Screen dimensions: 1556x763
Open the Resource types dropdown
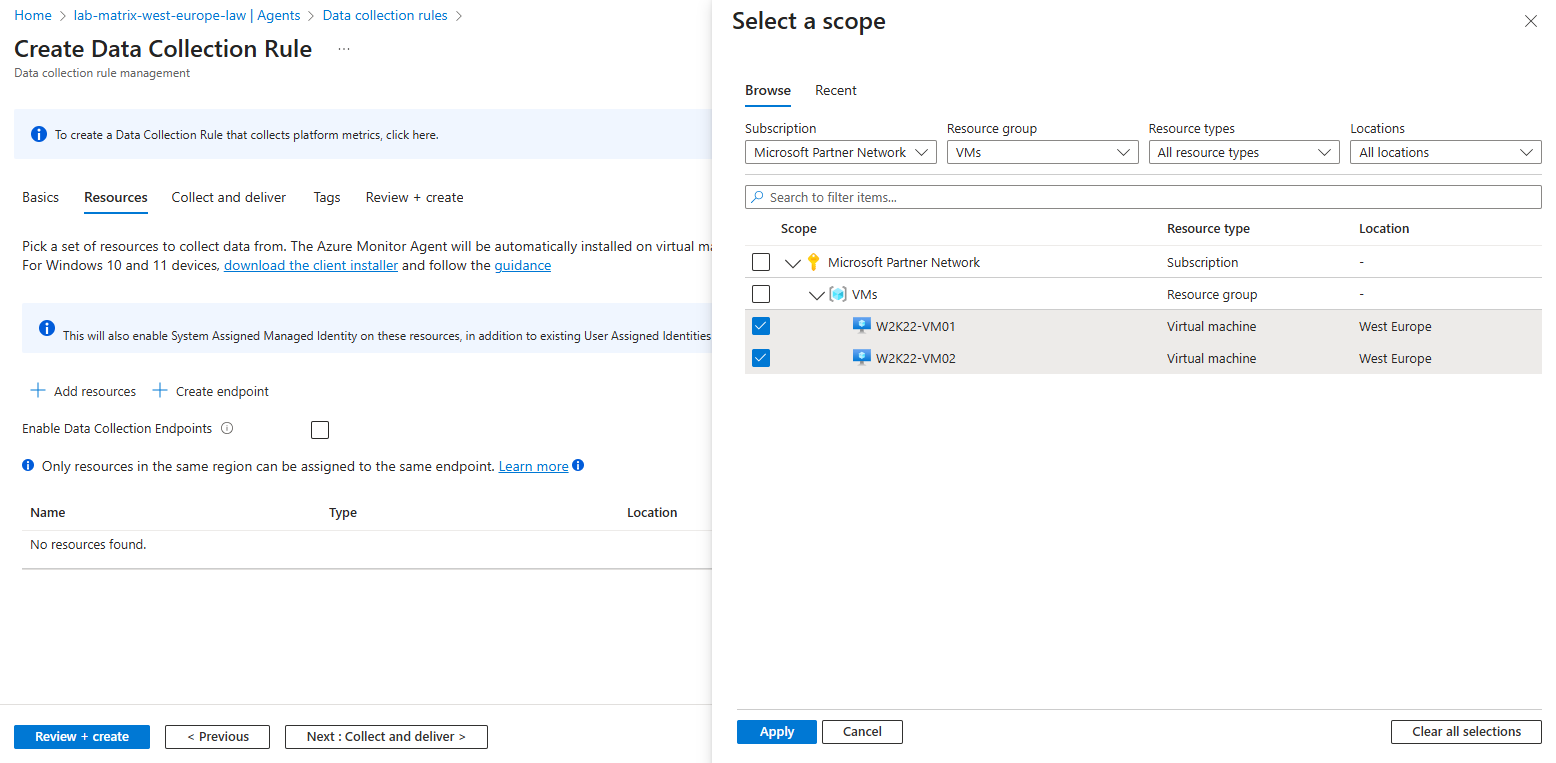point(1244,152)
